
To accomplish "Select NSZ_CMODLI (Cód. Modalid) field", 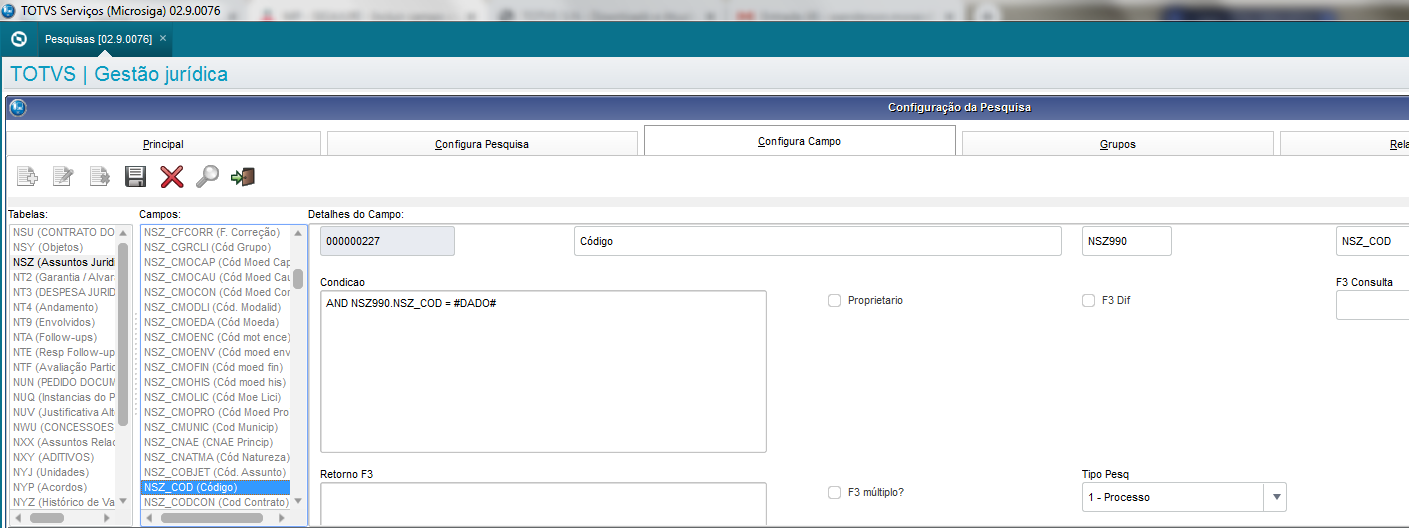I will 216,307.
